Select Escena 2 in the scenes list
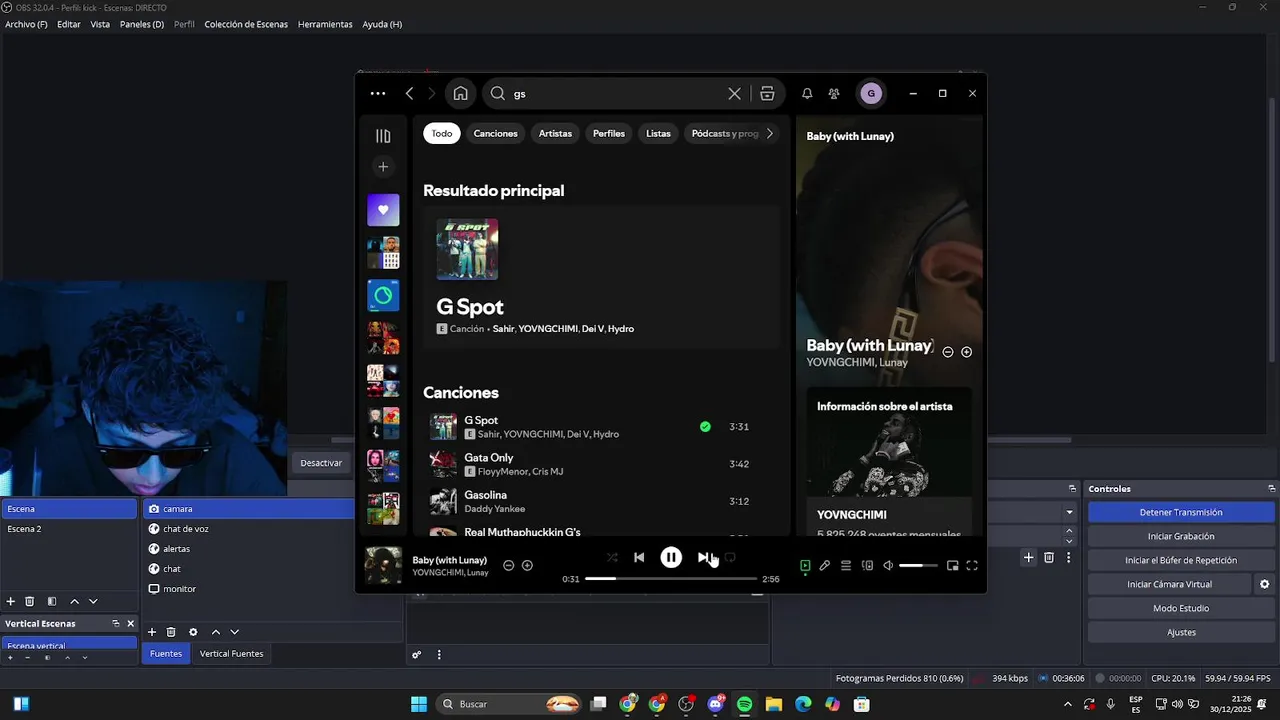 pyautogui.click(x=68, y=529)
